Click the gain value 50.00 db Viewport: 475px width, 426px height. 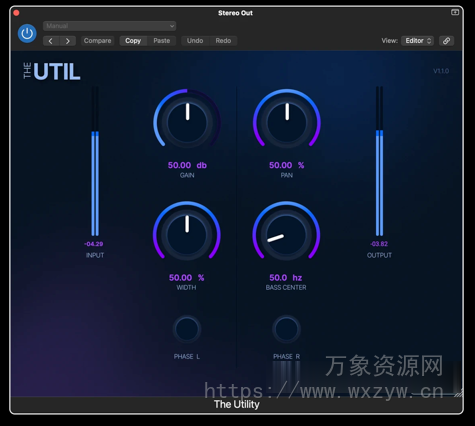click(x=187, y=165)
